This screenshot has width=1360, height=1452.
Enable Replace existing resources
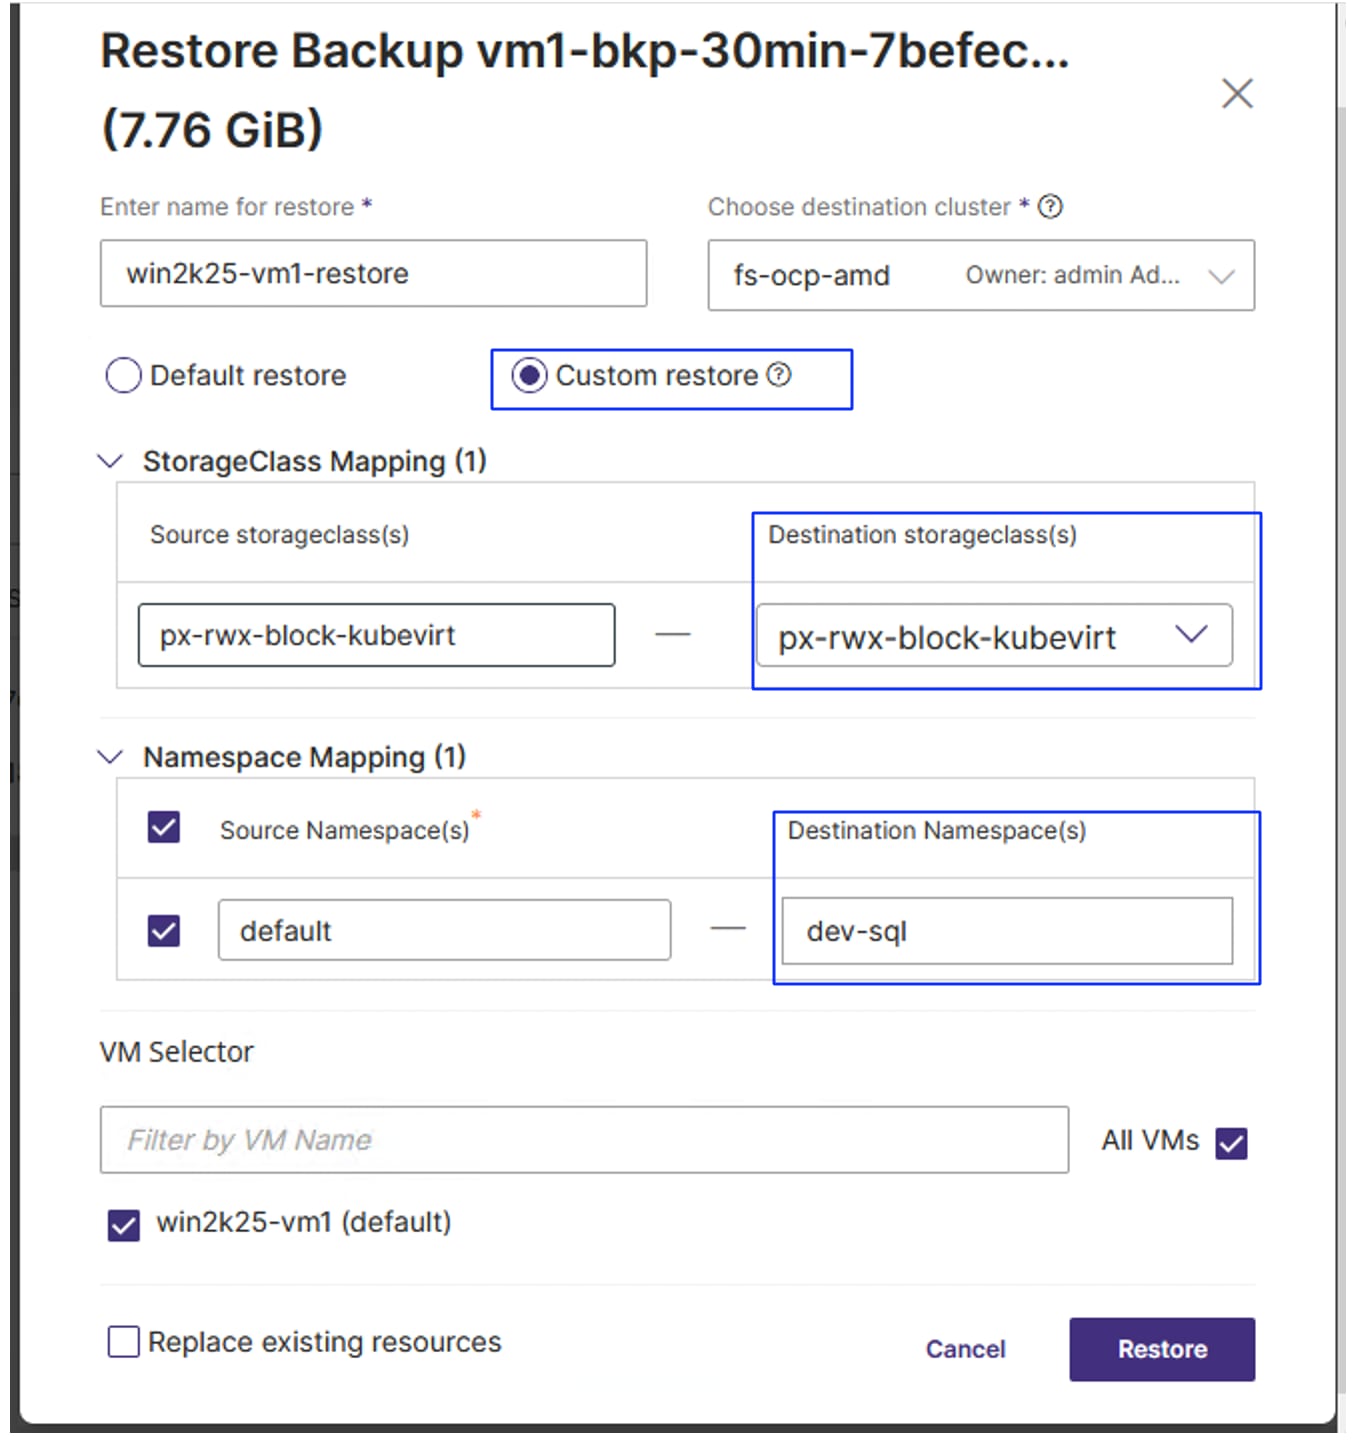[x=122, y=1342]
